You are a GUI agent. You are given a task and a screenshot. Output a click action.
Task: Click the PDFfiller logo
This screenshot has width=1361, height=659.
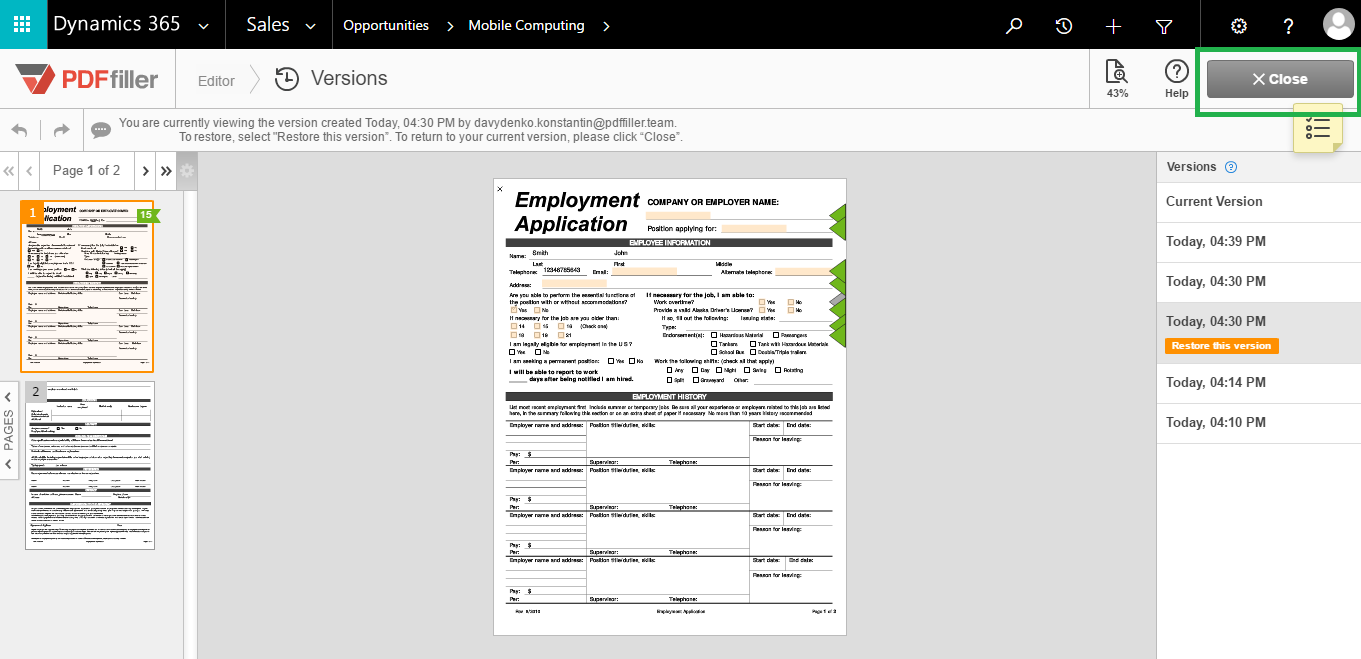coord(87,79)
